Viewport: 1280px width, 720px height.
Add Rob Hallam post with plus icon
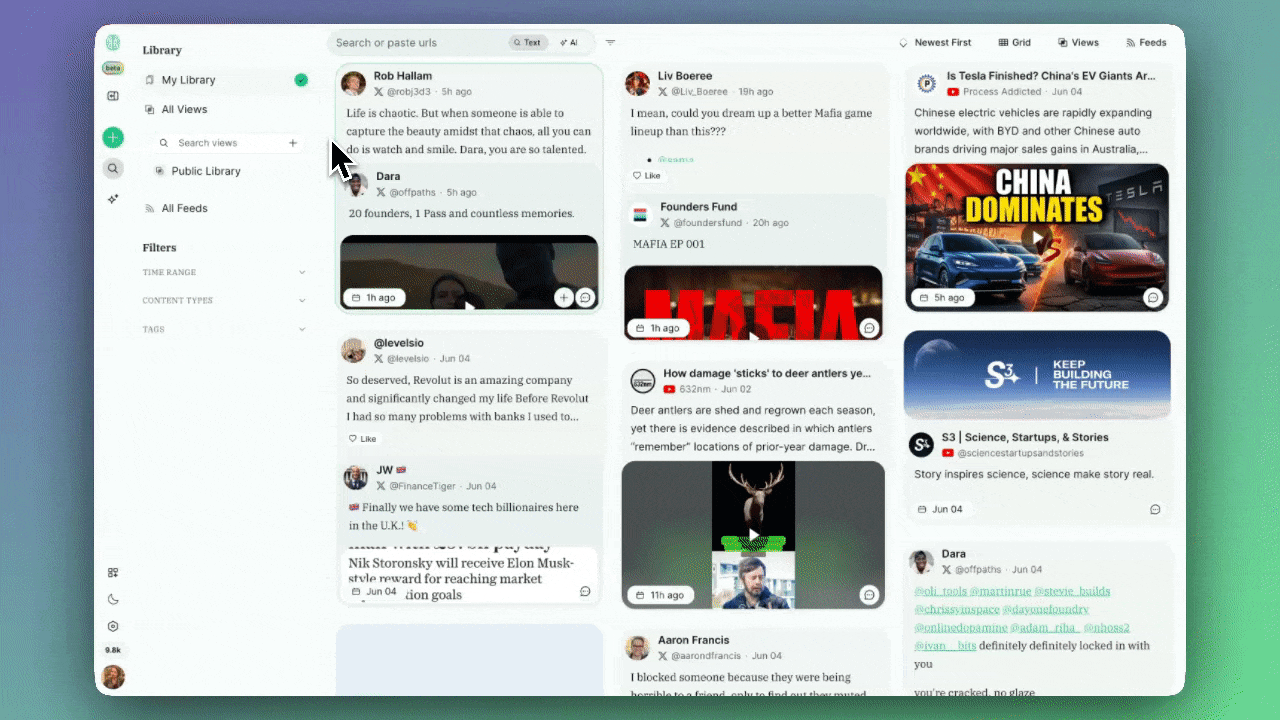[x=564, y=297]
